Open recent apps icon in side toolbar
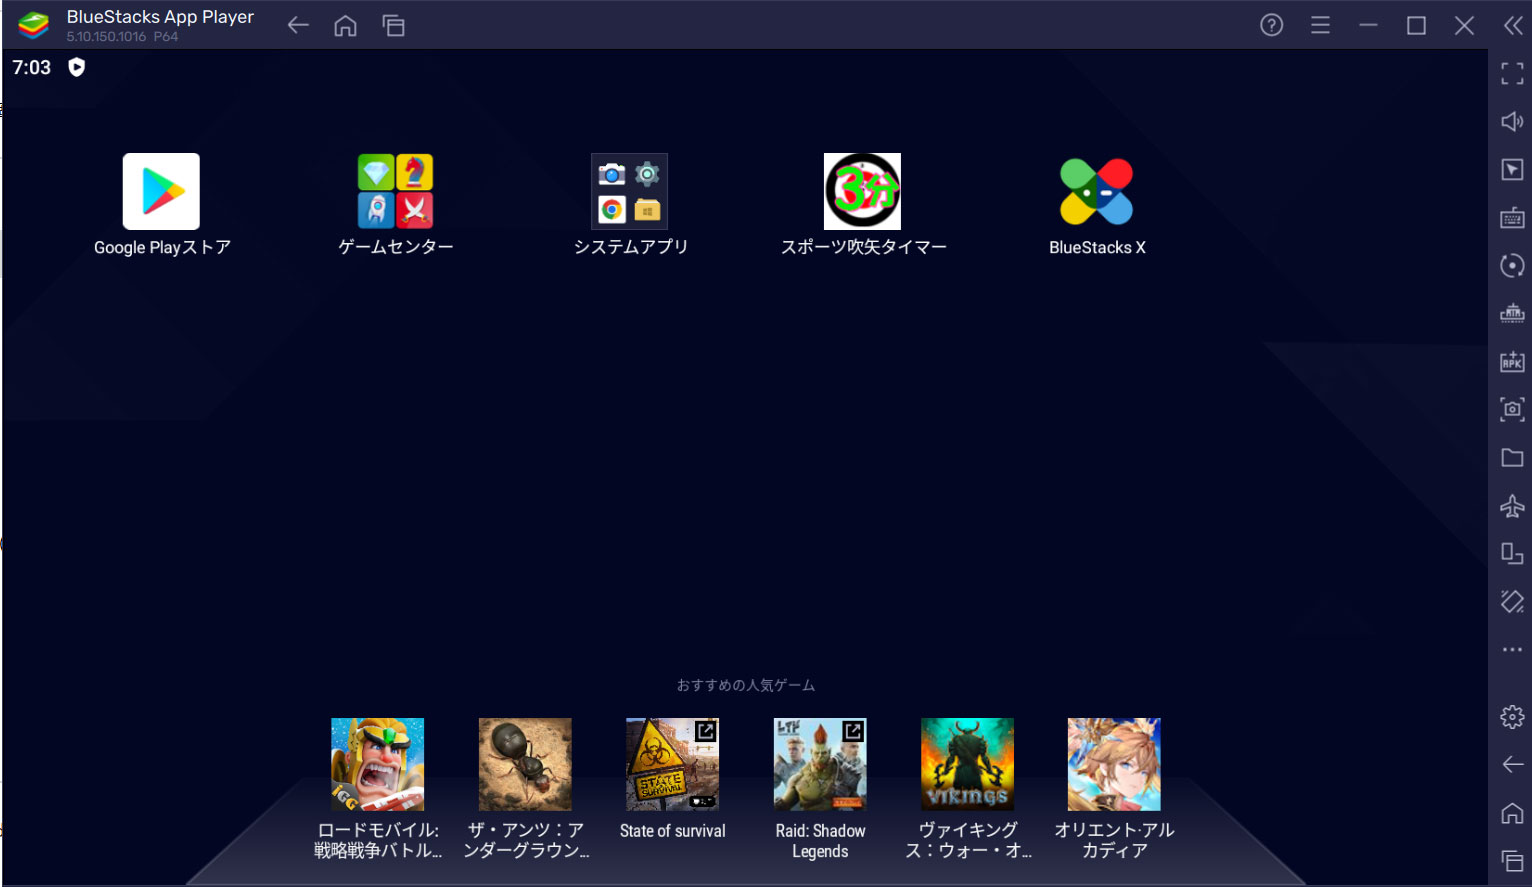 (1512, 861)
